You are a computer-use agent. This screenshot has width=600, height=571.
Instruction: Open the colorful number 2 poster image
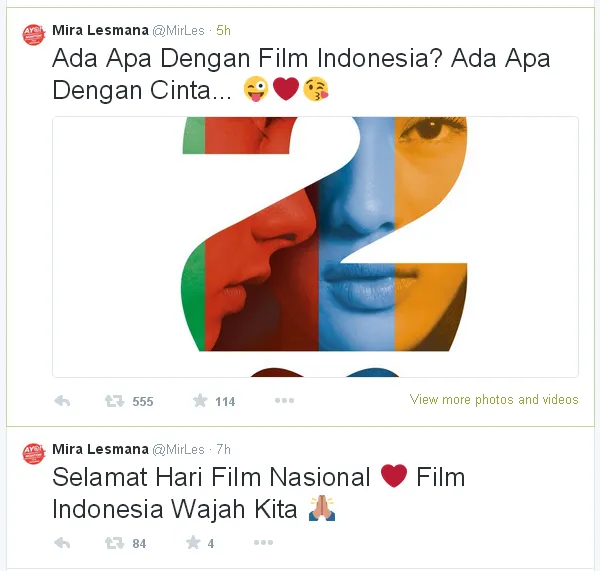pos(315,247)
